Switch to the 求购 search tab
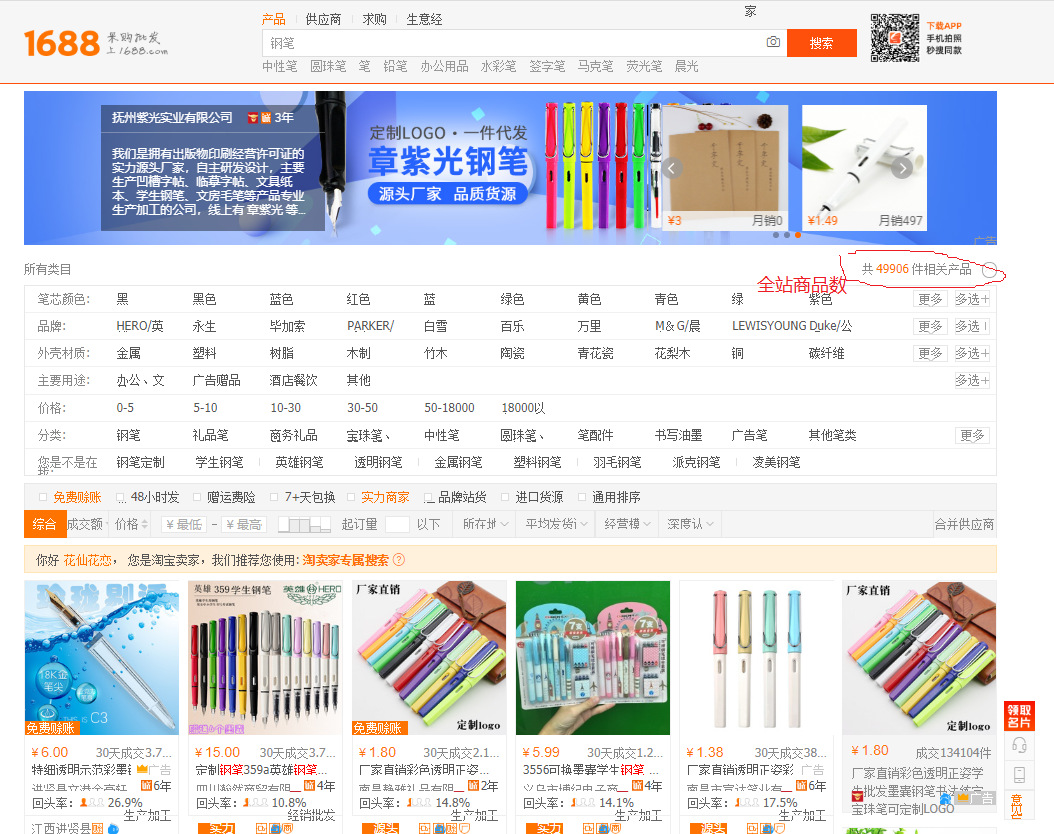Viewport: 1054px width, 834px height. [x=374, y=19]
